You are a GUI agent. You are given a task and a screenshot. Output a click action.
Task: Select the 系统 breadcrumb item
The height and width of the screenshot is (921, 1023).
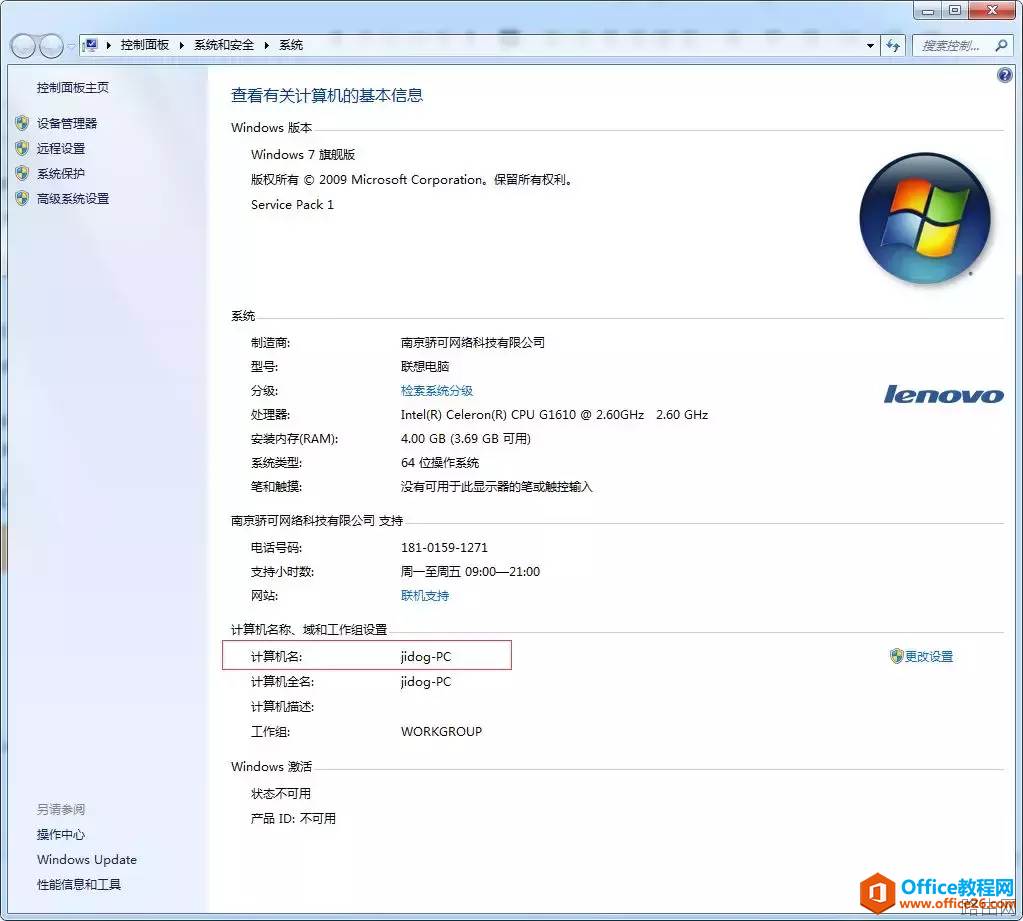tap(291, 45)
